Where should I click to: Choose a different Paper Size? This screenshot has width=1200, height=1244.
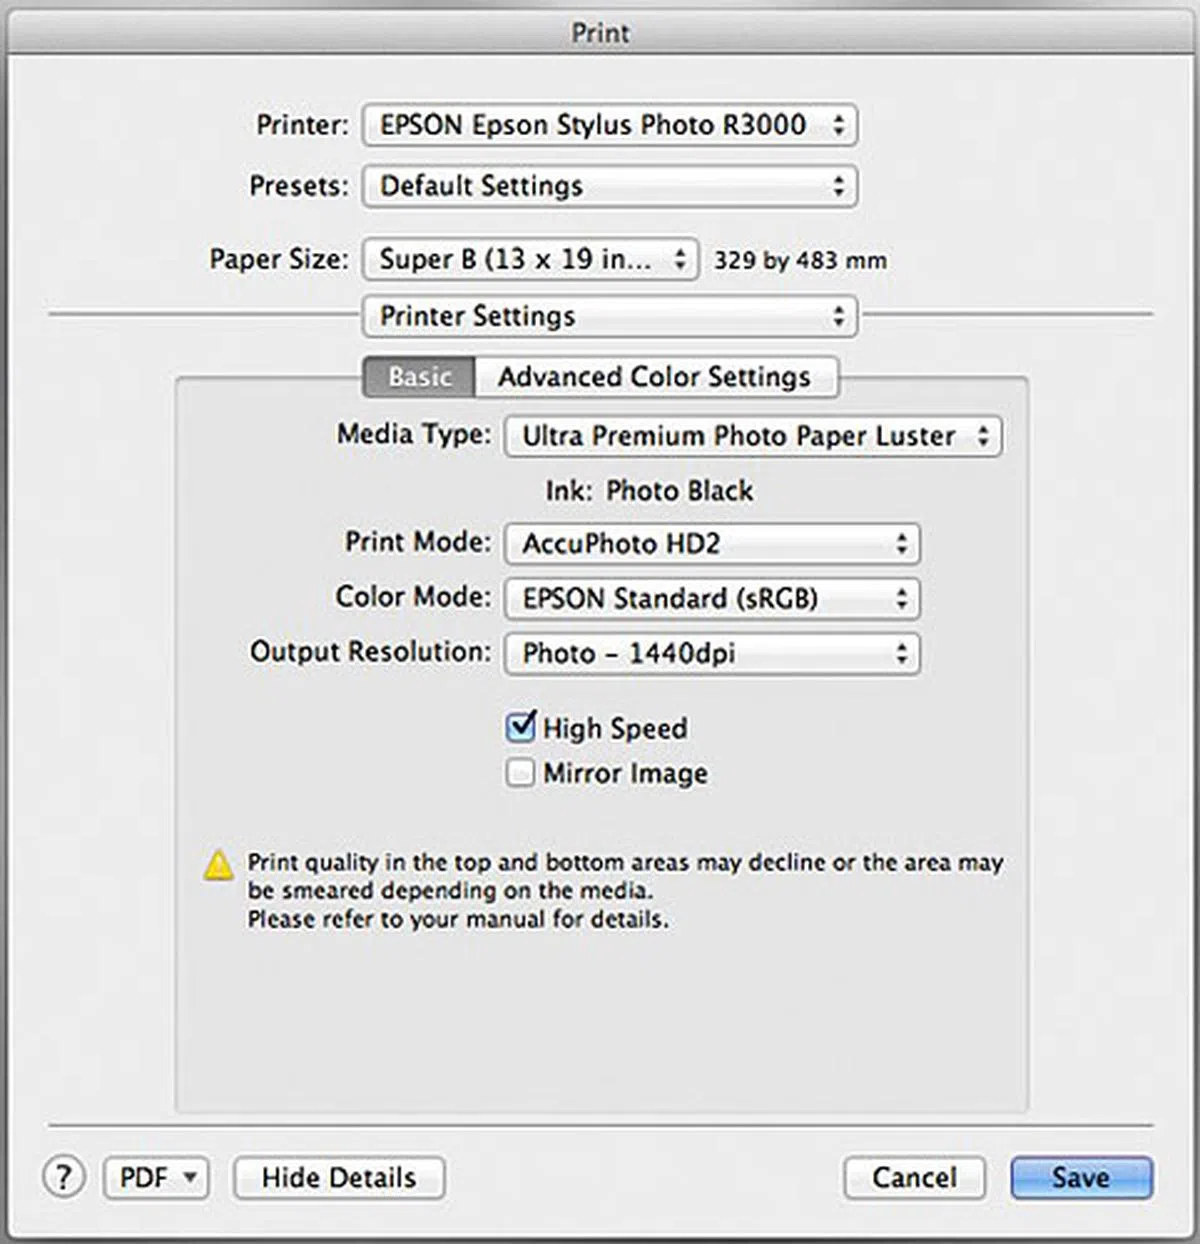click(530, 260)
